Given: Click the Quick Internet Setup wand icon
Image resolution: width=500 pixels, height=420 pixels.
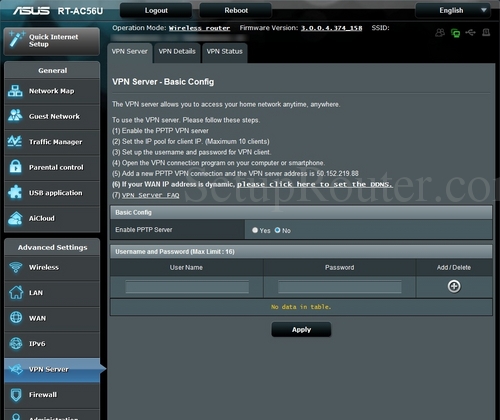Looking at the screenshot, I should (x=16, y=39).
